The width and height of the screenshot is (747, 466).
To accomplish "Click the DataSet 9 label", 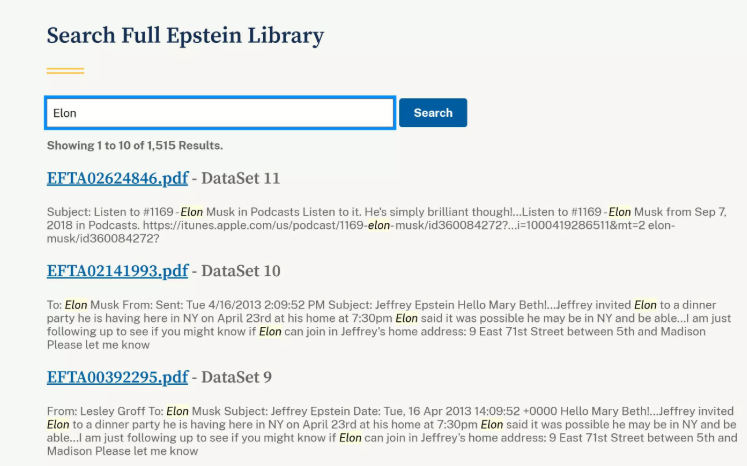I will [x=236, y=377].
